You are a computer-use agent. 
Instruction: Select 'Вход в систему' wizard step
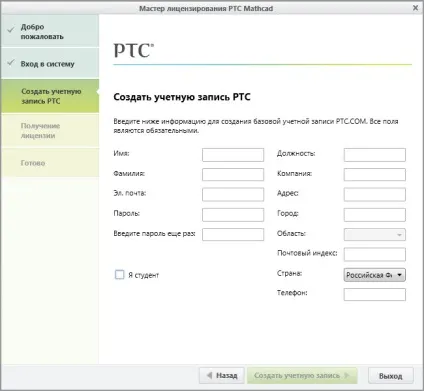tap(50, 63)
